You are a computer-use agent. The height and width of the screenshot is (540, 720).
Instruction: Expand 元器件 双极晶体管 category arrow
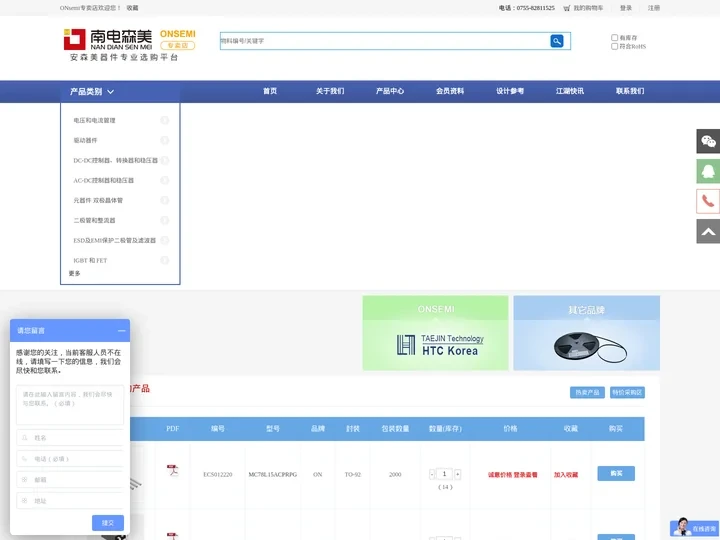pyautogui.click(x=164, y=200)
